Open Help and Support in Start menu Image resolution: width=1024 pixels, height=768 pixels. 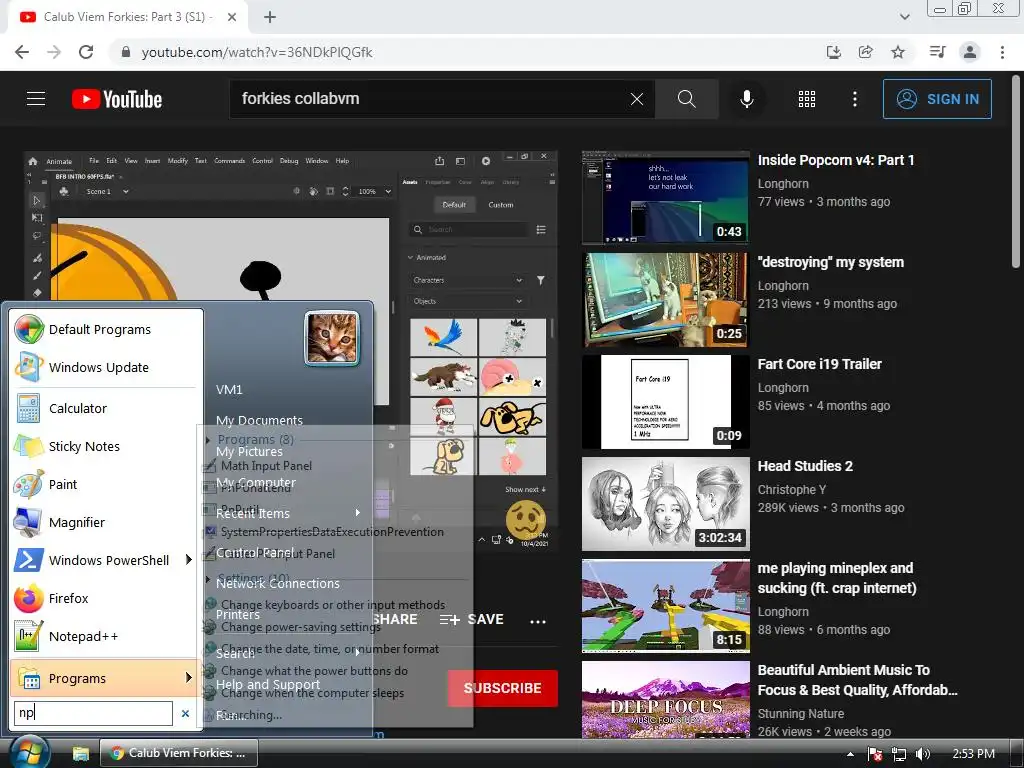tap(268, 684)
